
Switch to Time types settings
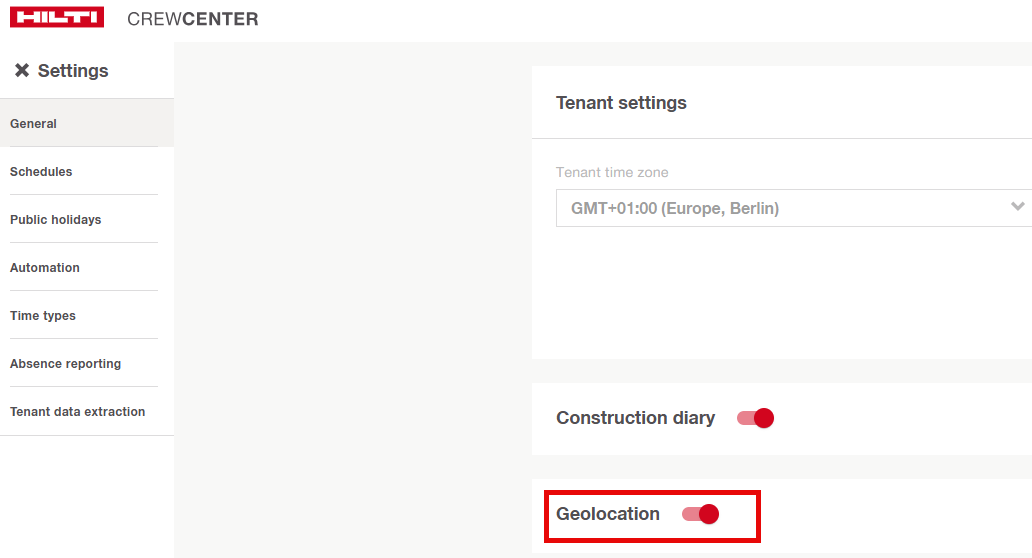pos(43,316)
